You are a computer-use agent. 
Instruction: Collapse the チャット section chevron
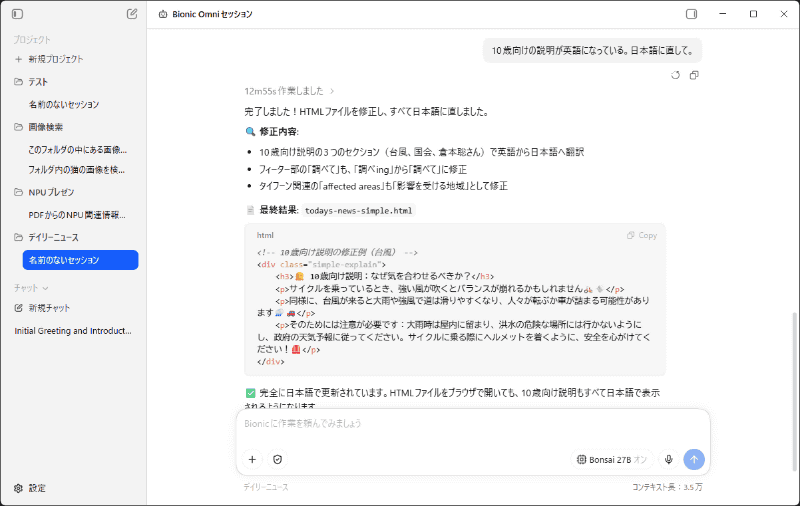point(45,288)
